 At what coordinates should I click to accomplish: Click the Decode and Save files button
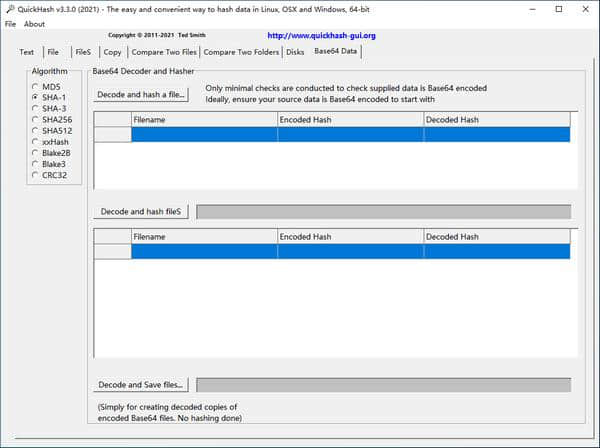coord(141,384)
